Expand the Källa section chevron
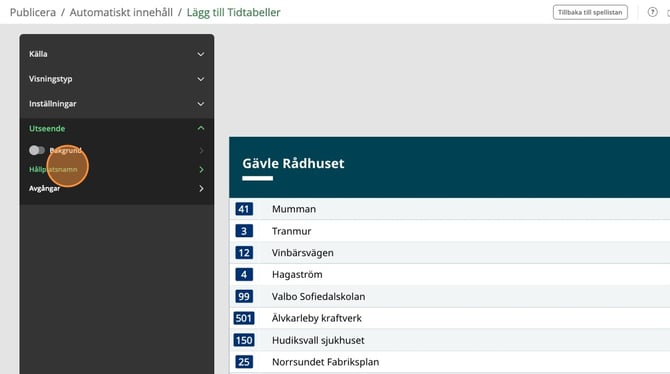 [200, 54]
